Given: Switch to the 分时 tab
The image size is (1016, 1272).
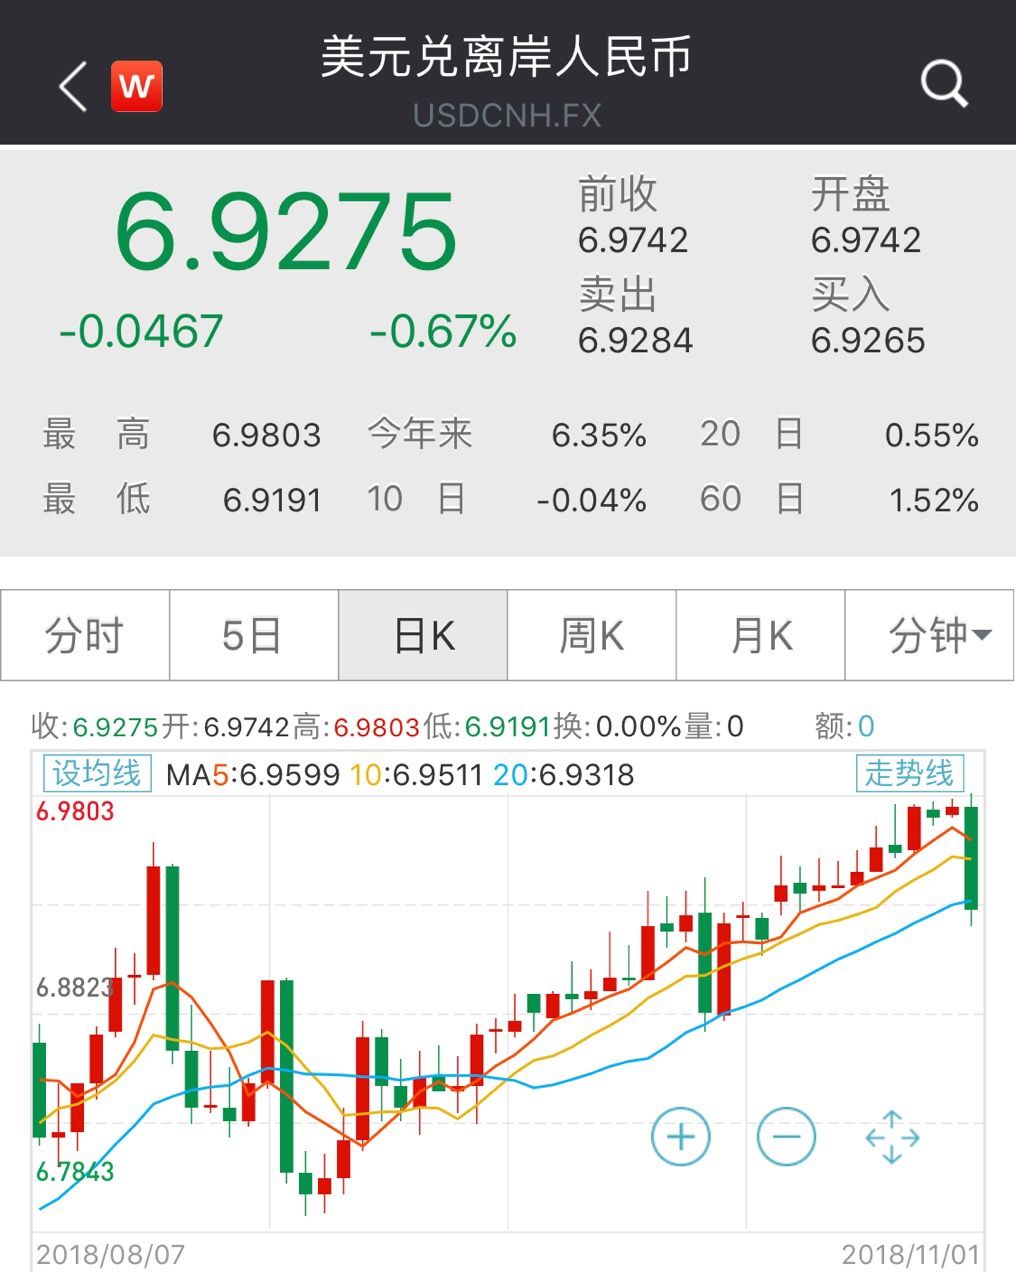Looking at the screenshot, I should [x=85, y=635].
